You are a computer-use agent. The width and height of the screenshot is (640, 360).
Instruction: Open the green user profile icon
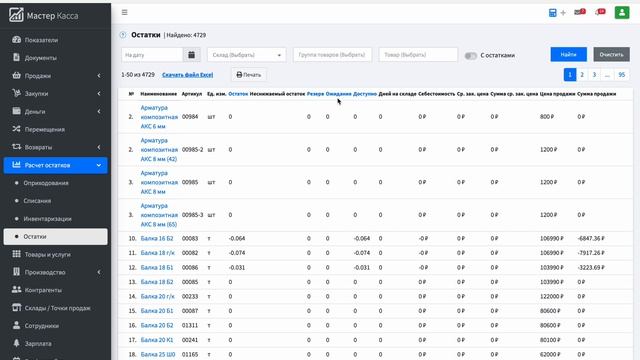tap(622, 13)
